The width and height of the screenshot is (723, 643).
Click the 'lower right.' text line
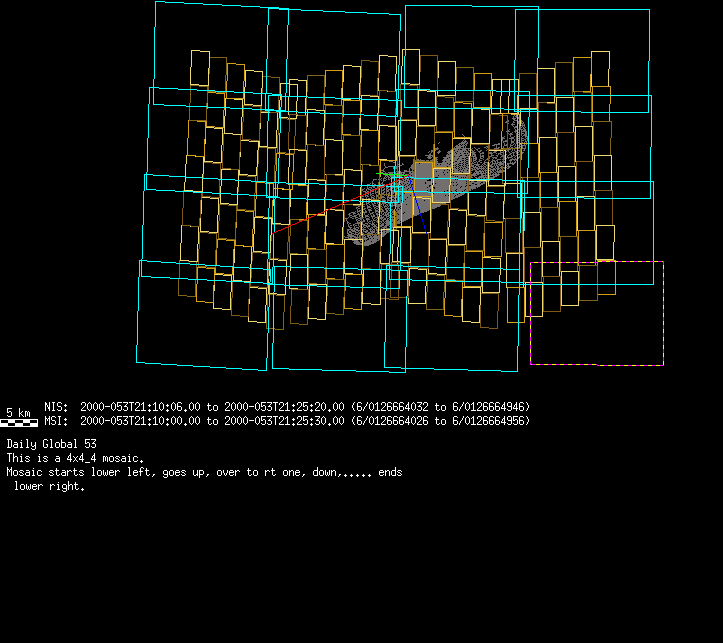click(49, 487)
